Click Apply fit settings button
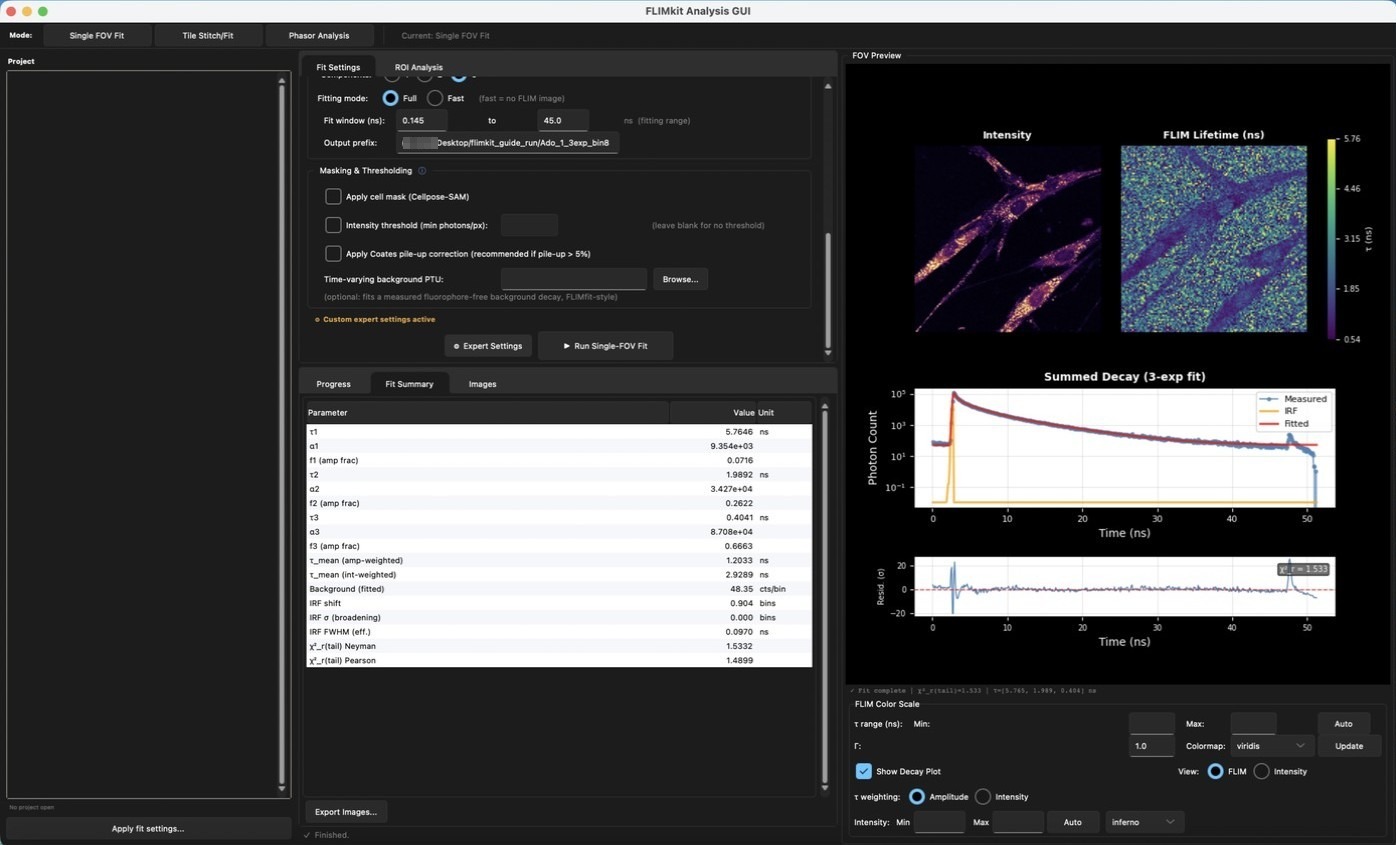The image size is (1396, 845). [148, 829]
